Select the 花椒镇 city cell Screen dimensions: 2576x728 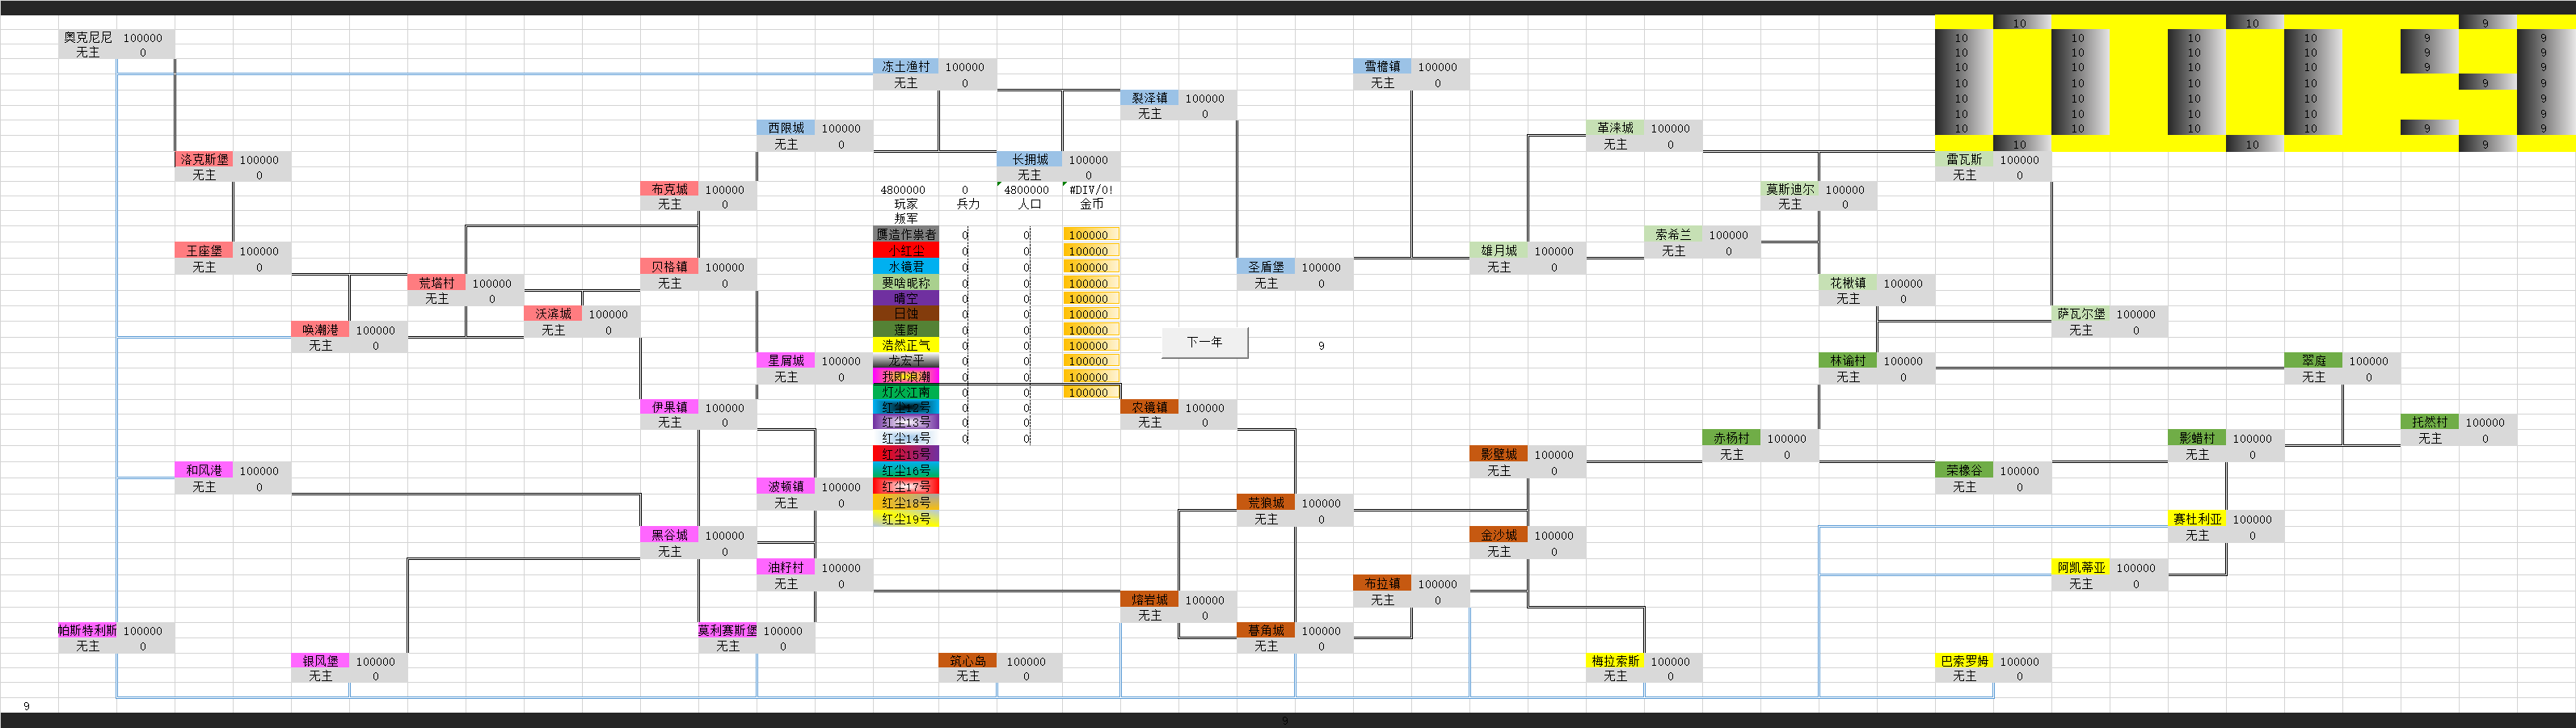[1848, 283]
